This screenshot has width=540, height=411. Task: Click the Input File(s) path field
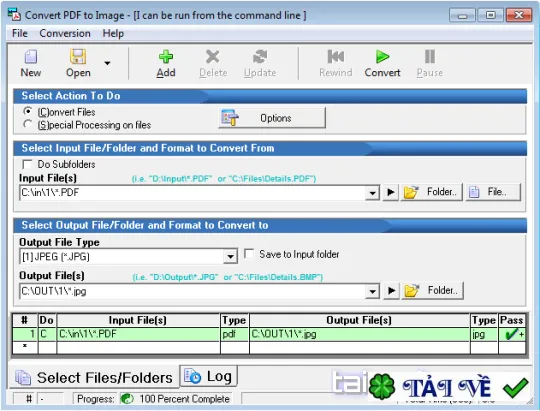coord(192,193)
